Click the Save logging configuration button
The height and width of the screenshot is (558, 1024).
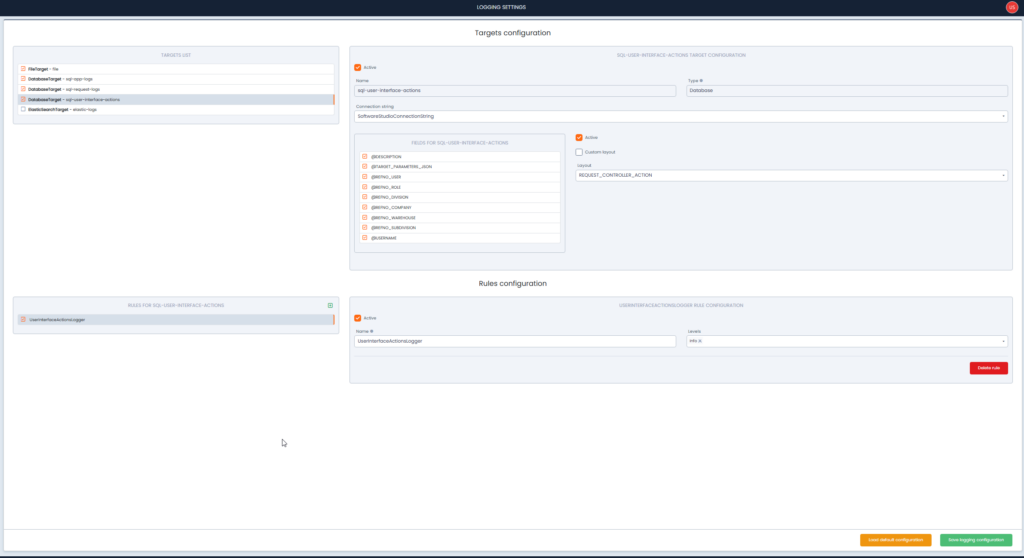click(975, 540)
